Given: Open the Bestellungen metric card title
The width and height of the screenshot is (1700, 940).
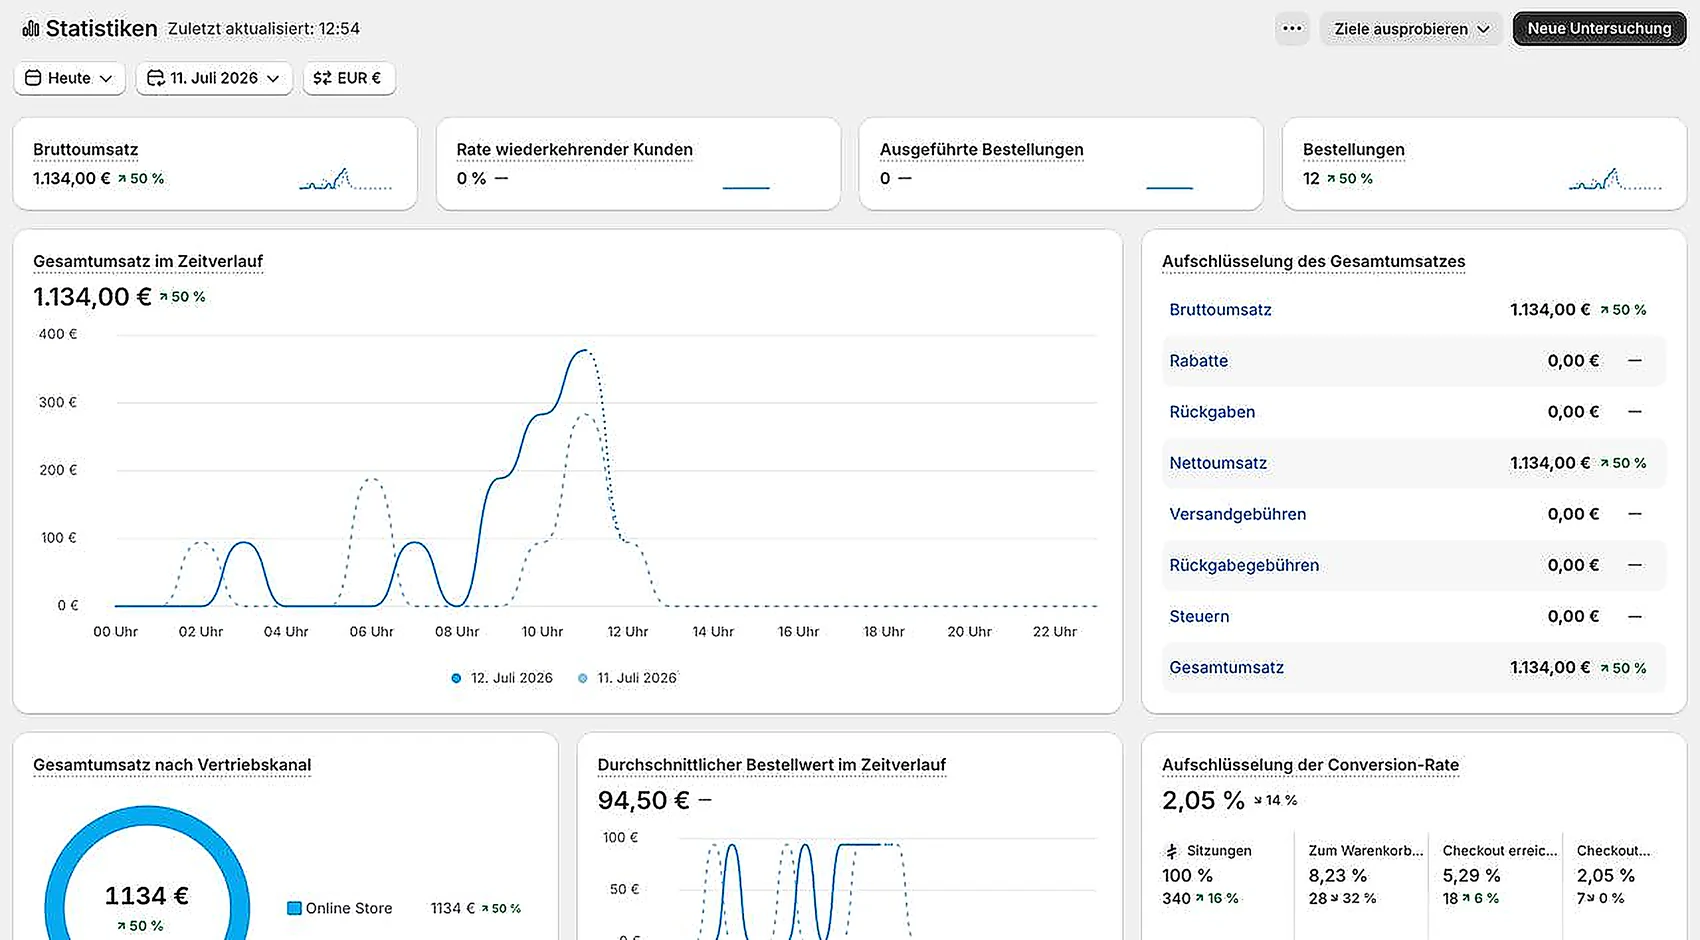Looking at the screenshot, I should [1353, 150].
